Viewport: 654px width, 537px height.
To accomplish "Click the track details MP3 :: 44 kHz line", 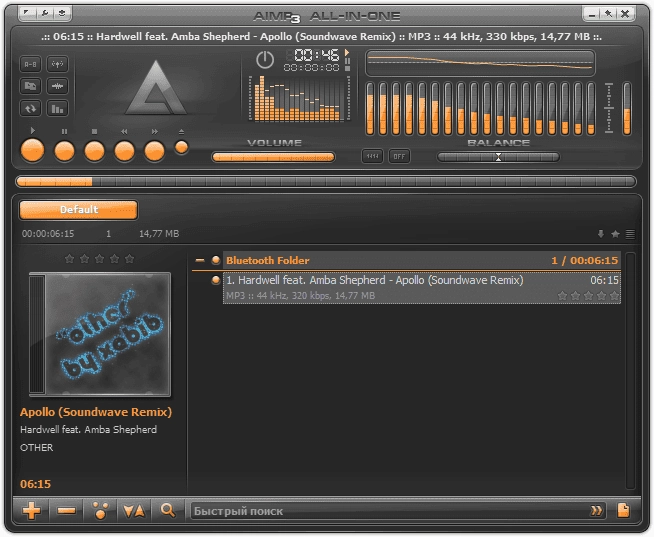I will point(300,296).
